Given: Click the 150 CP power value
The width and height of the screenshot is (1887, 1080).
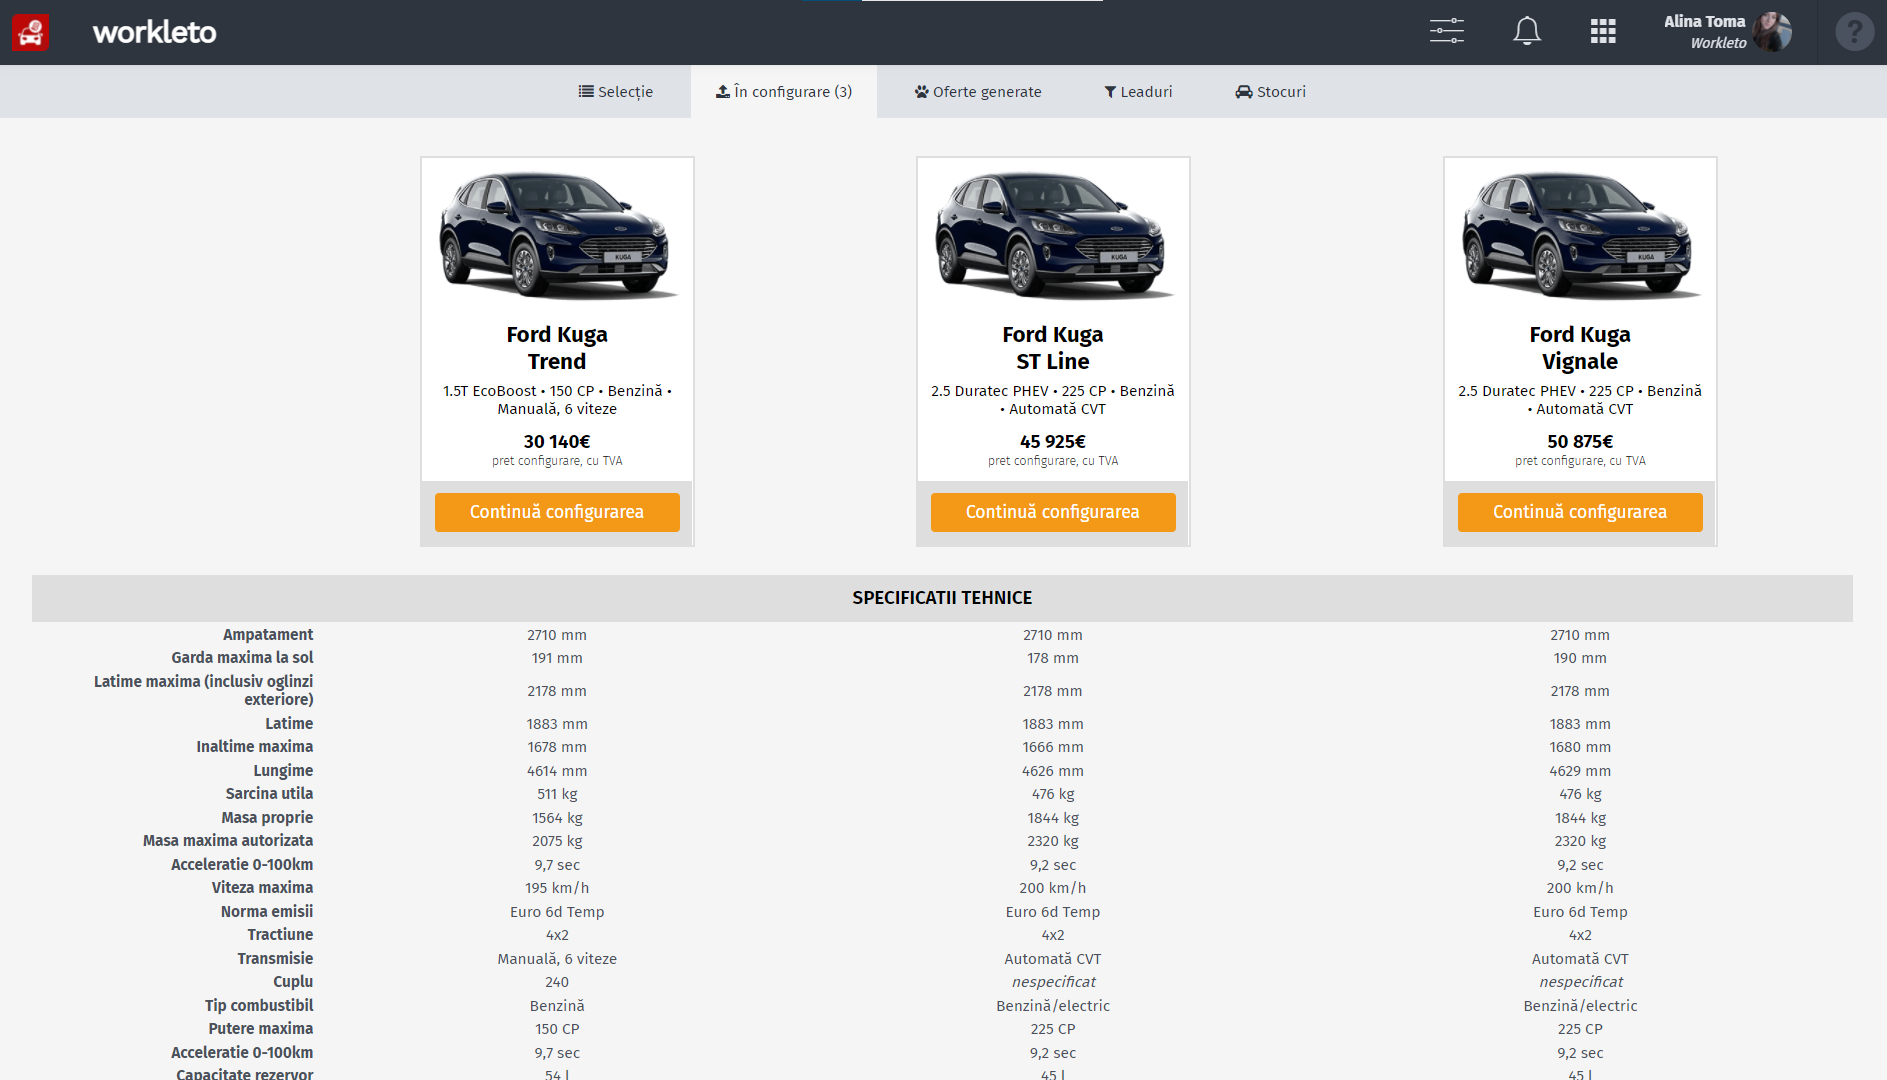Looking at the screenshot, I should tap(557, 1029).
